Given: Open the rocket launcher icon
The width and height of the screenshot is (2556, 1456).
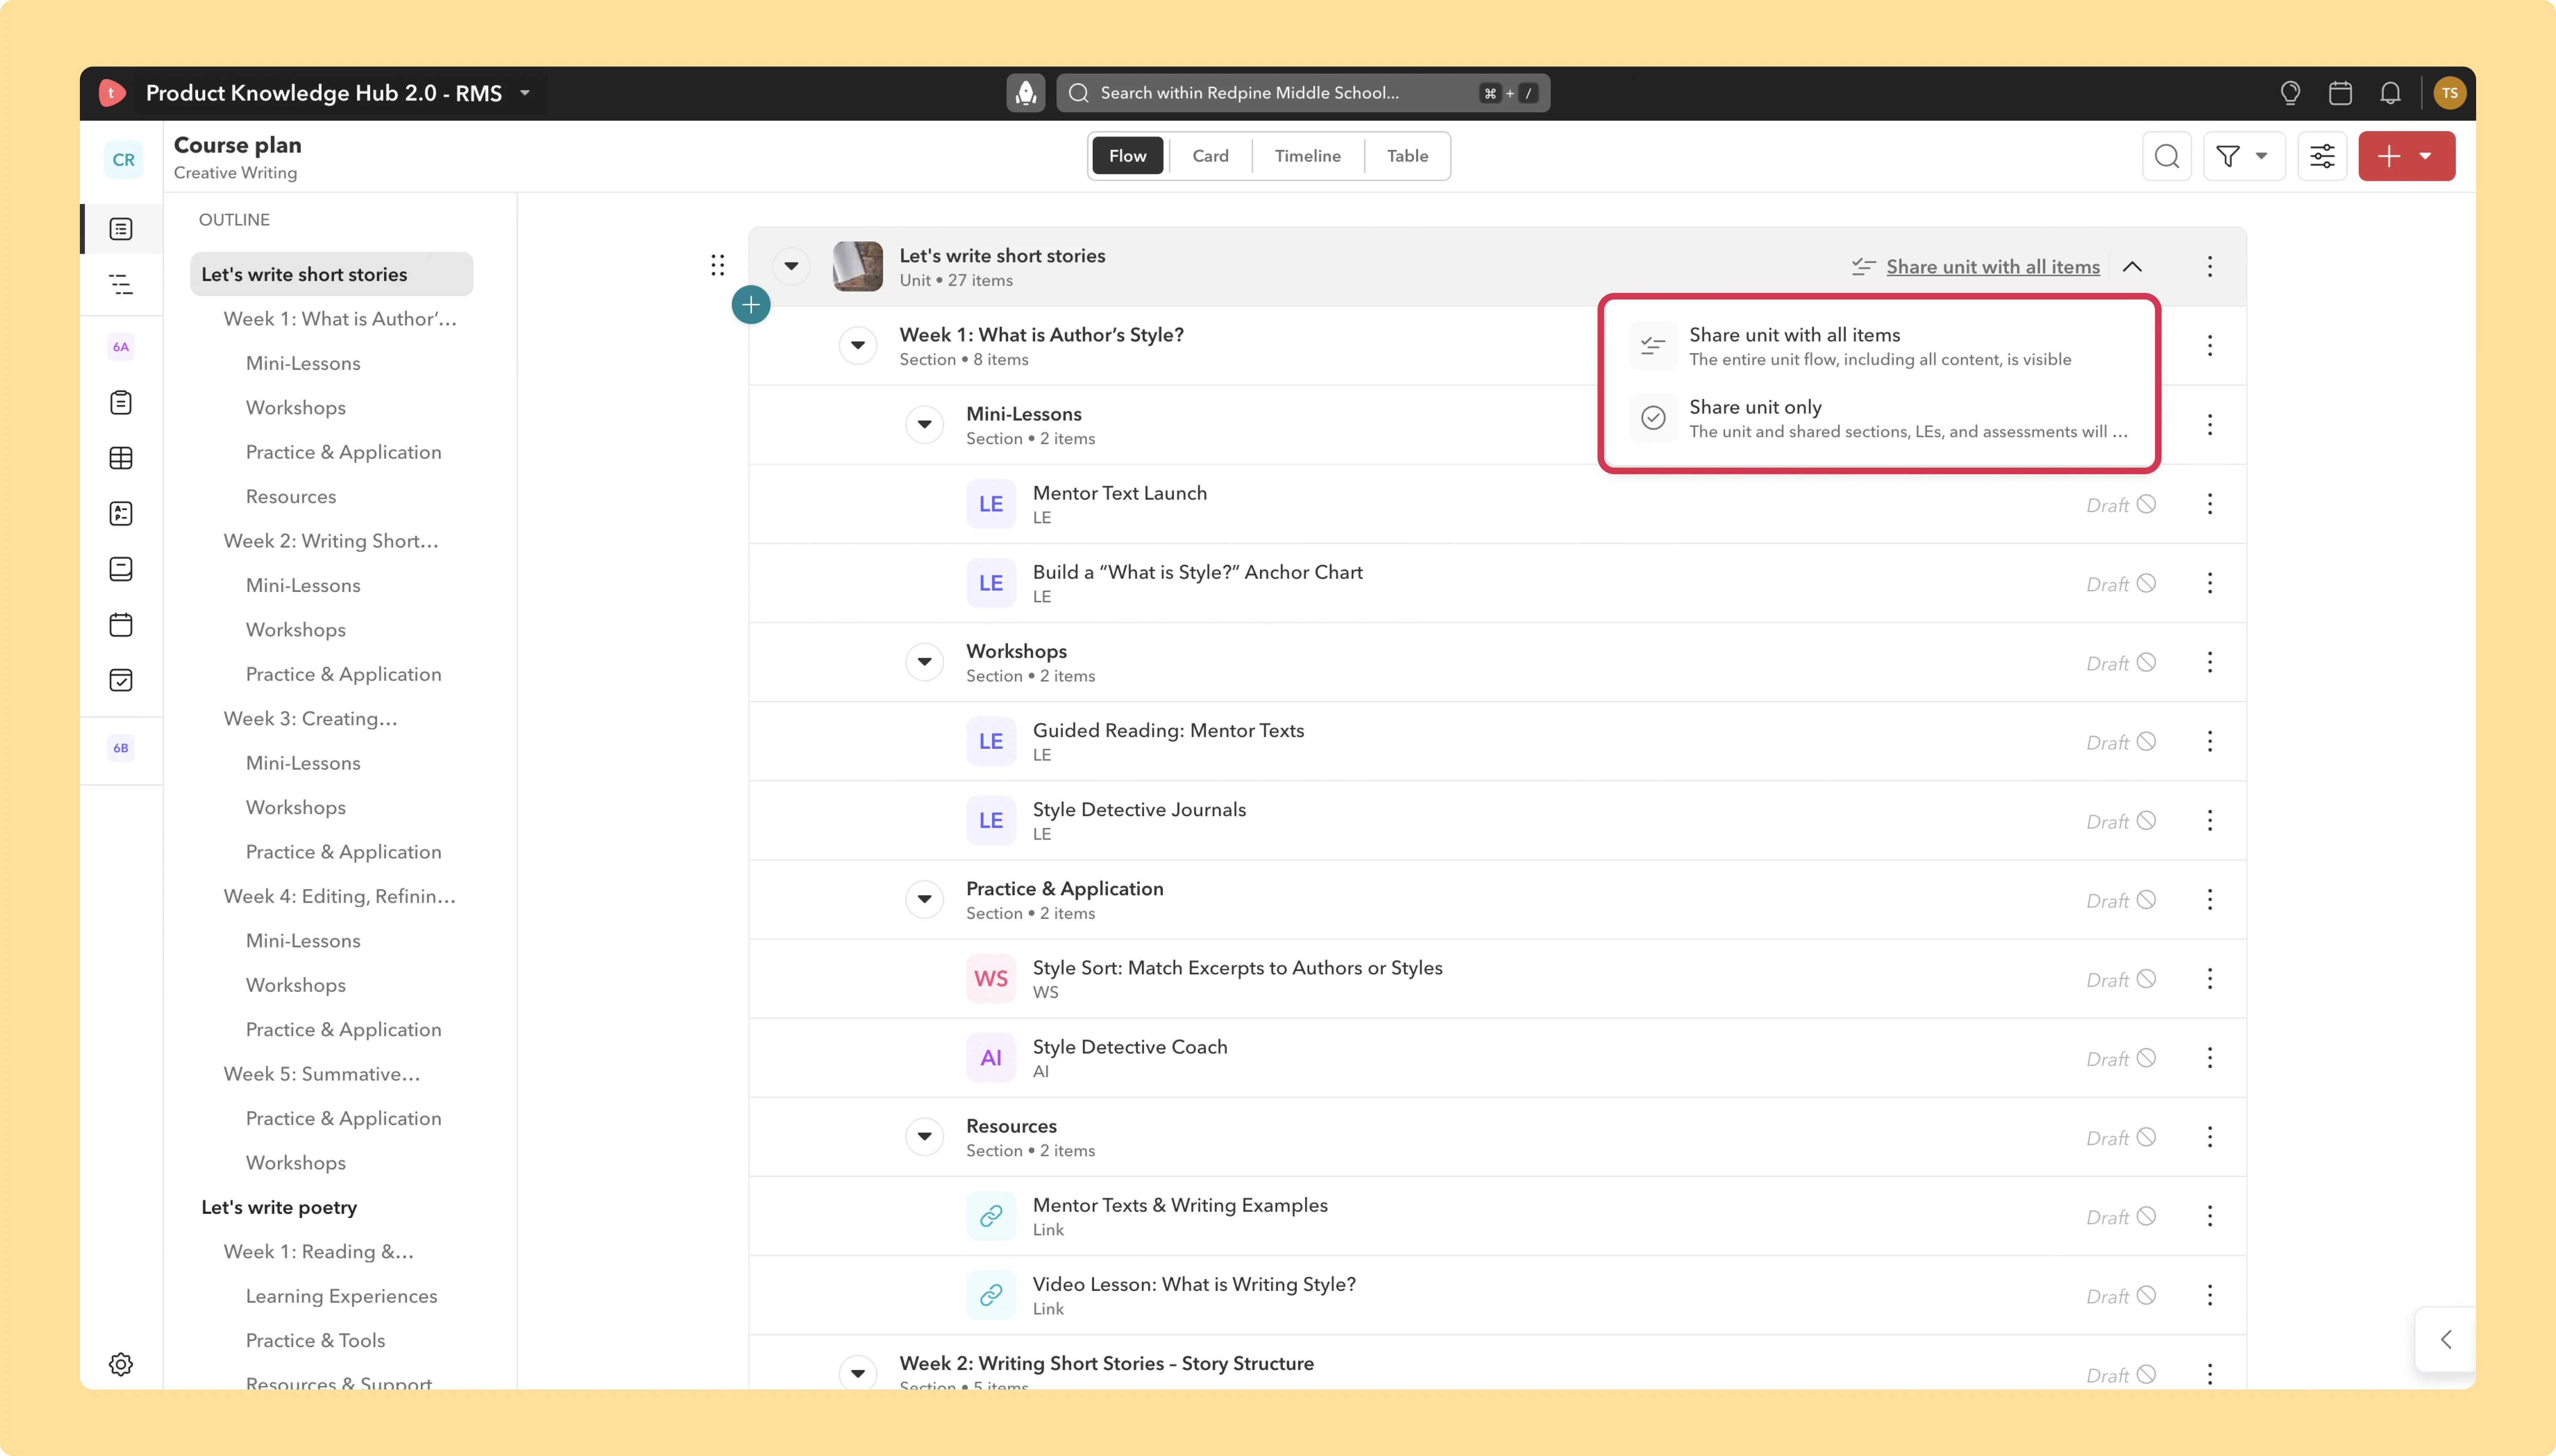Looking at the screenshot, I should coord(1025,93).
